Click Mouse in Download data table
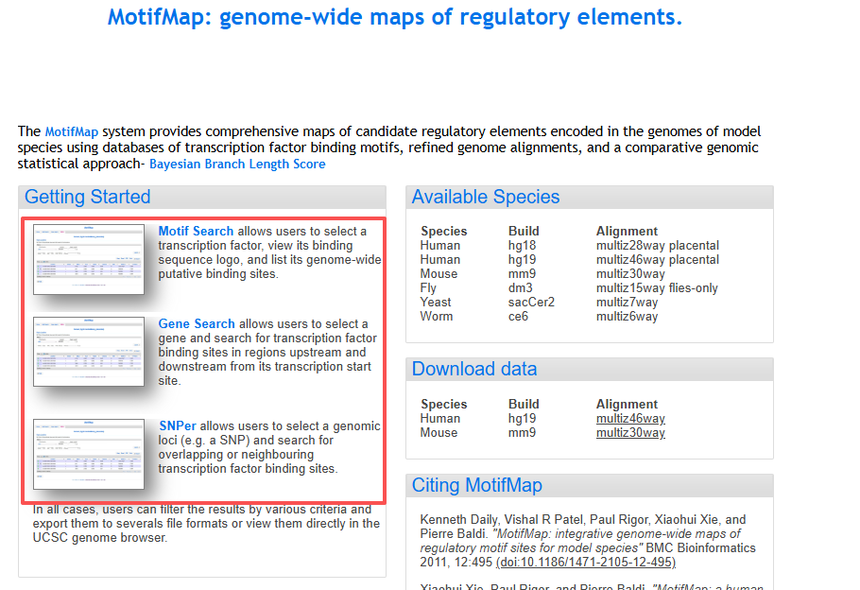This screenshot has width=860, height=590. pyautogui.click(x=439, y=433)
